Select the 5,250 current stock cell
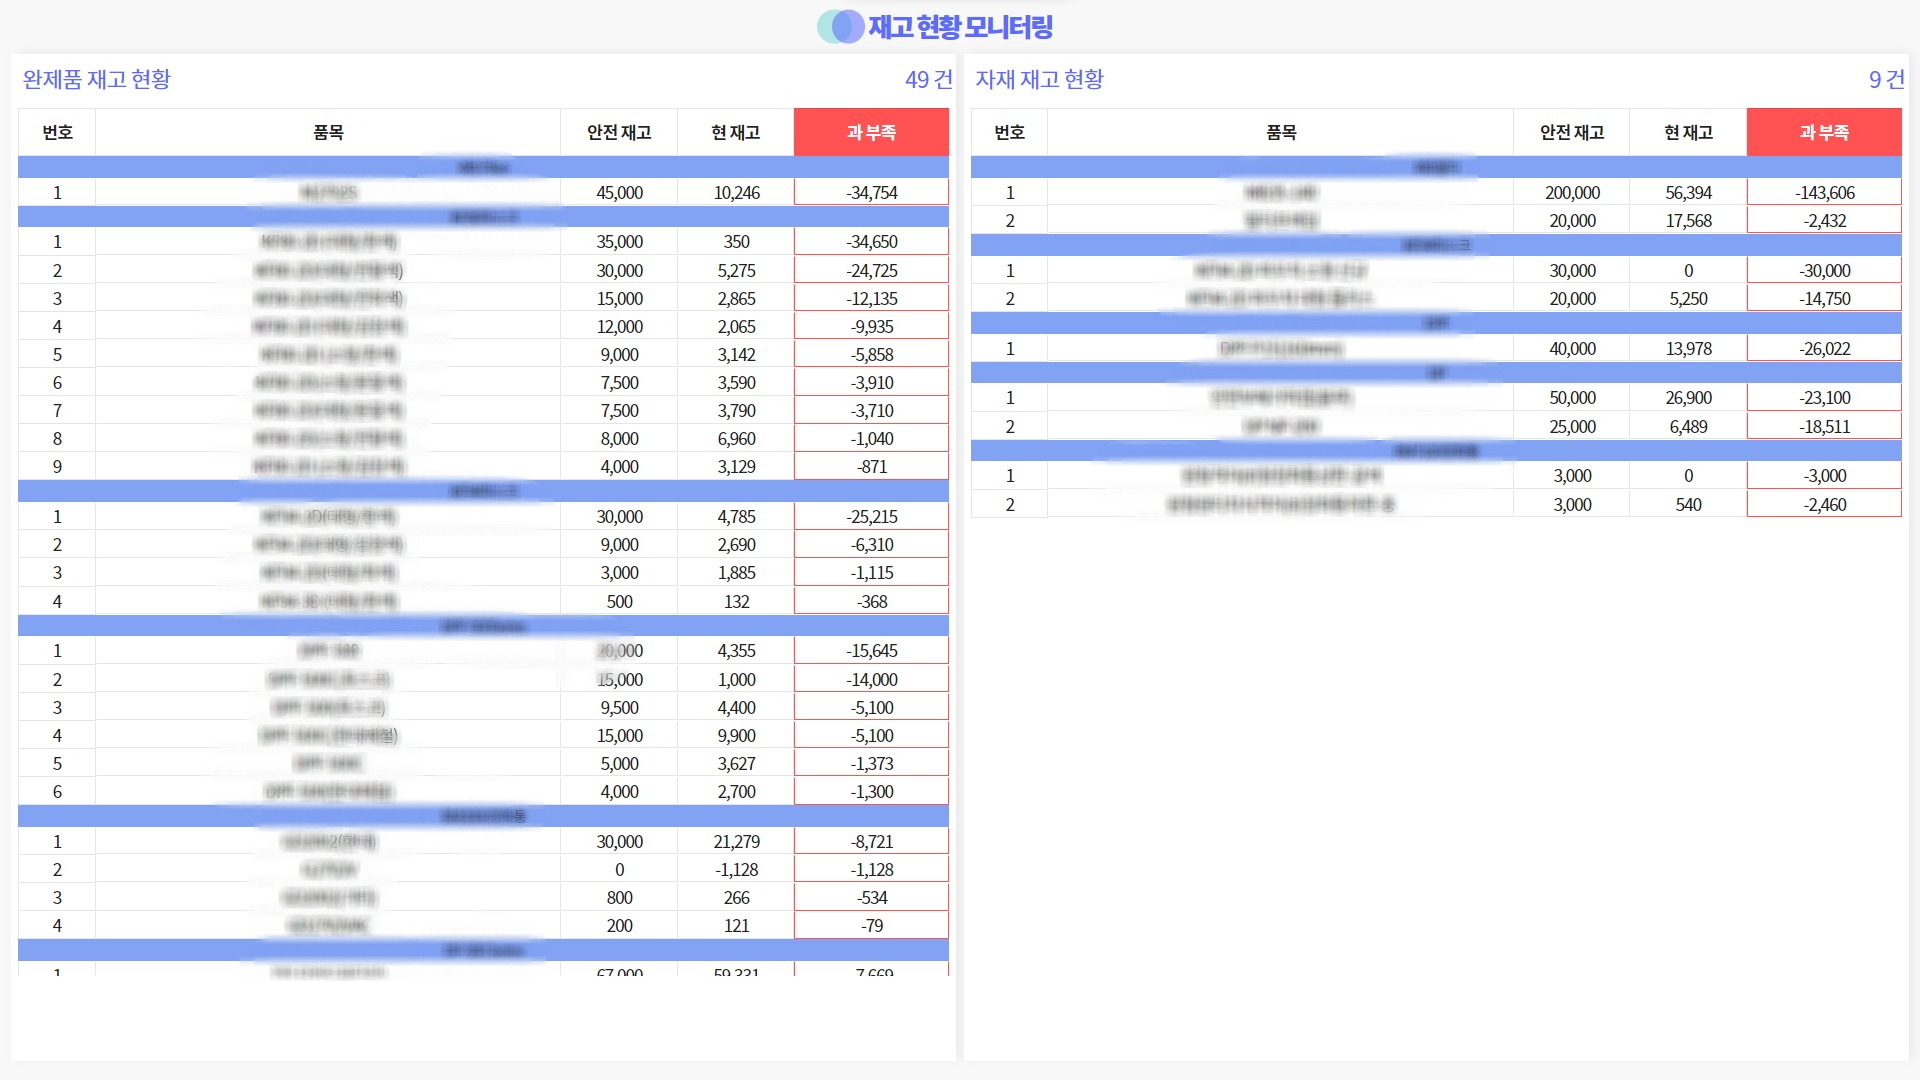The width and height of the screenshot is (1920, 1080). click(1688, 298)
